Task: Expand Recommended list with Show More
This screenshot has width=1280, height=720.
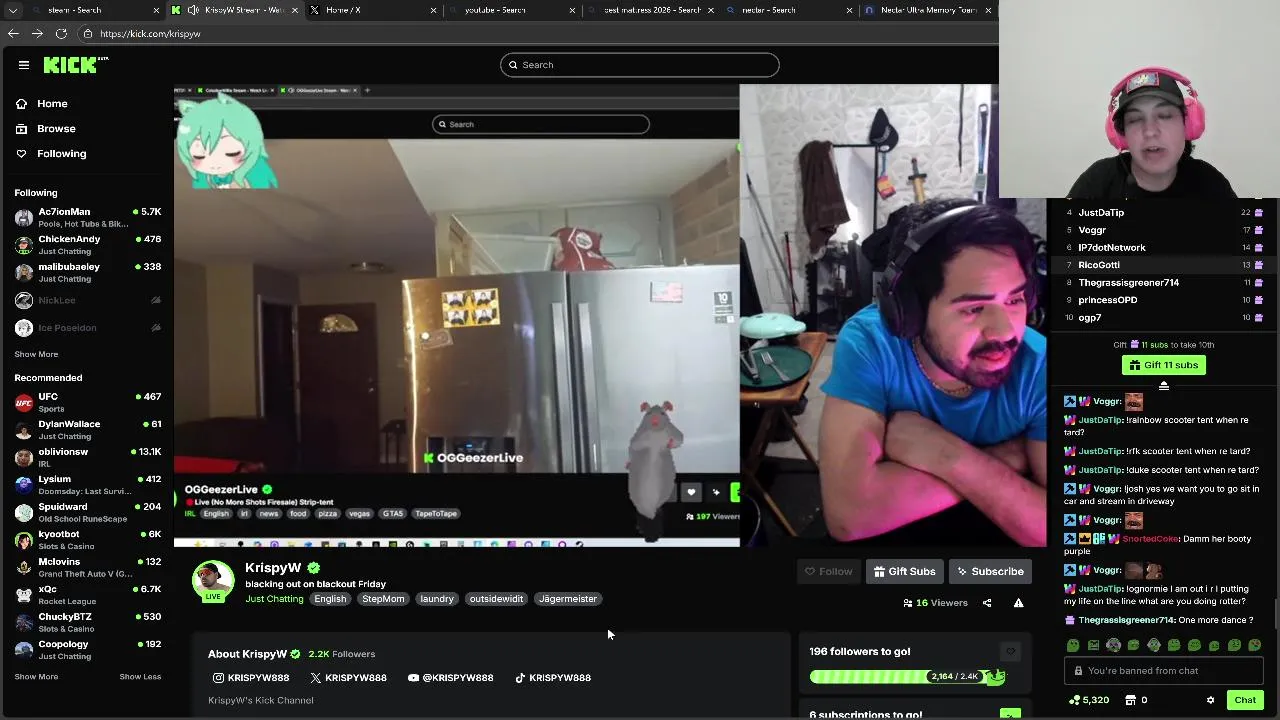Action: [x=36, y=677]
